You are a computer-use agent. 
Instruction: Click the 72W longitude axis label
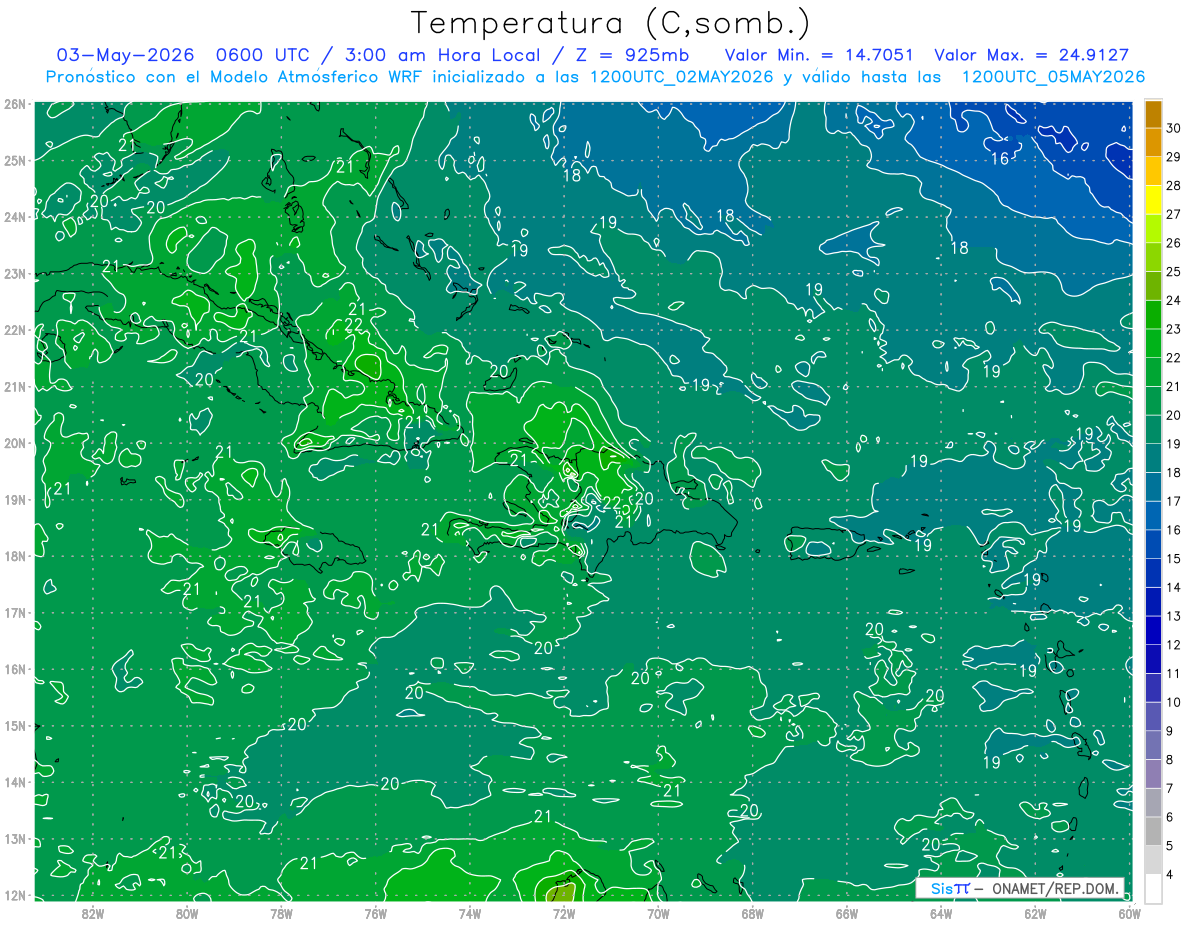click(563, 913)
